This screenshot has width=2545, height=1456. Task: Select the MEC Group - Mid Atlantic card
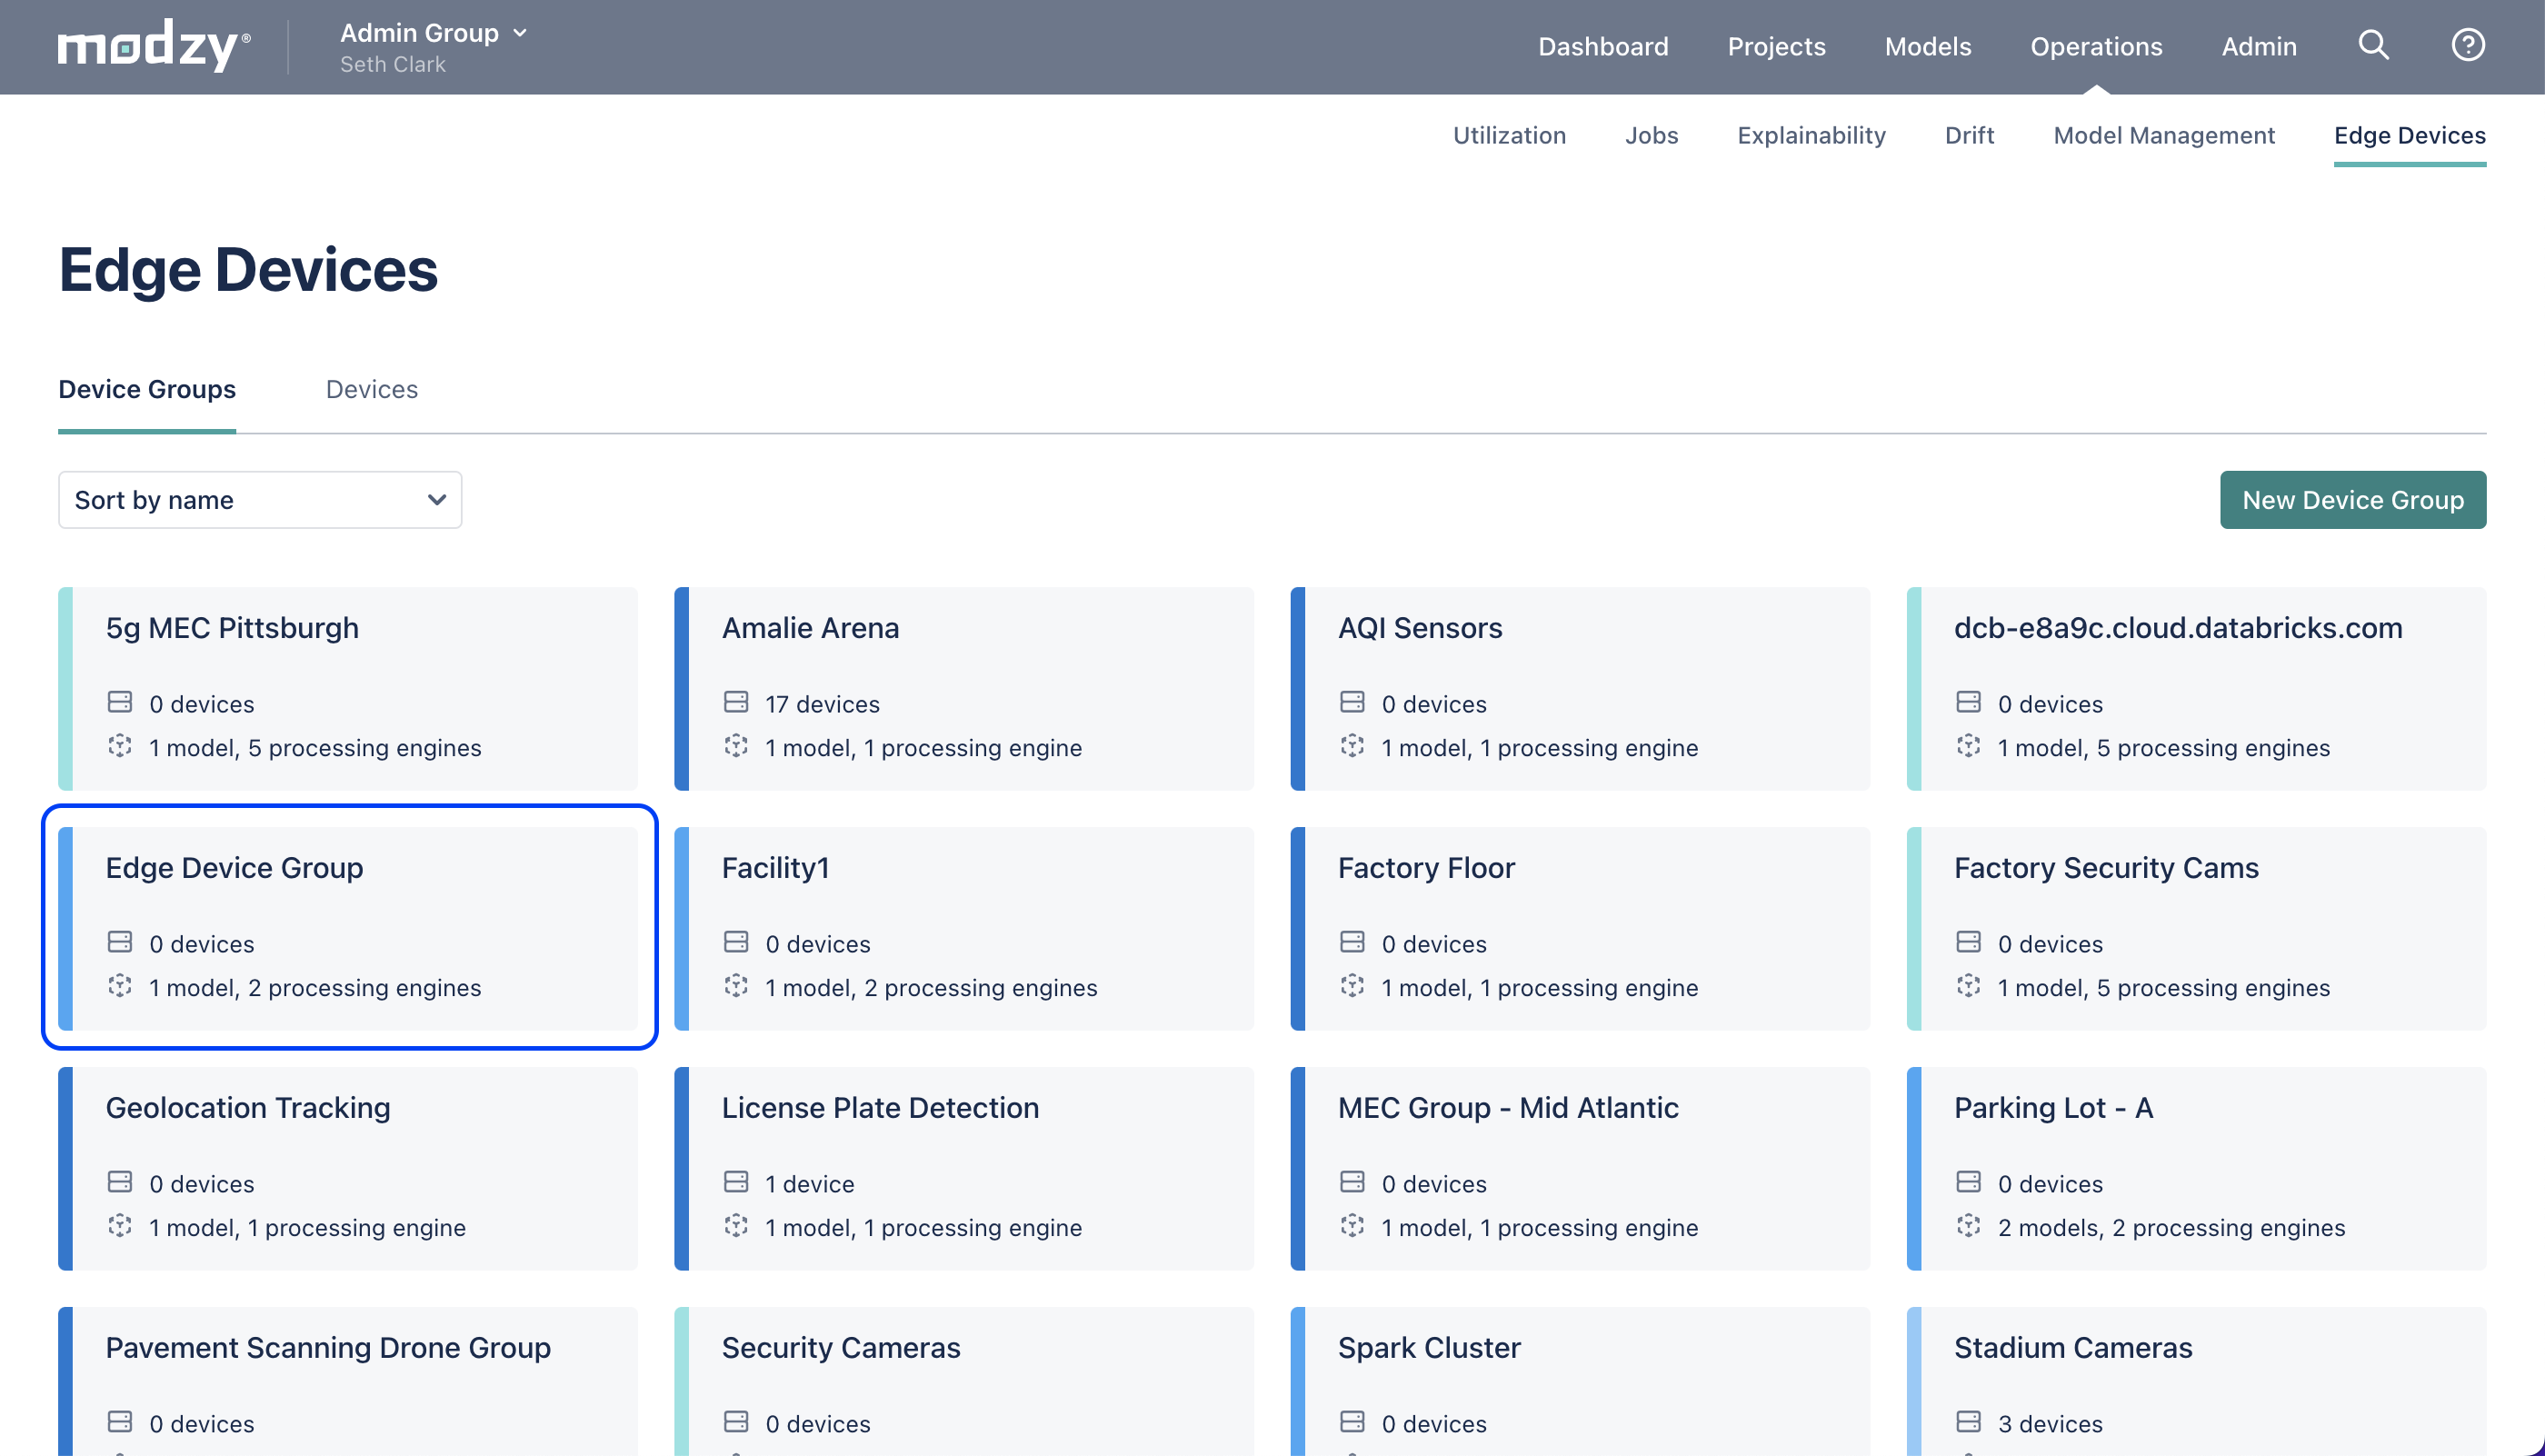(1580, 1167)
